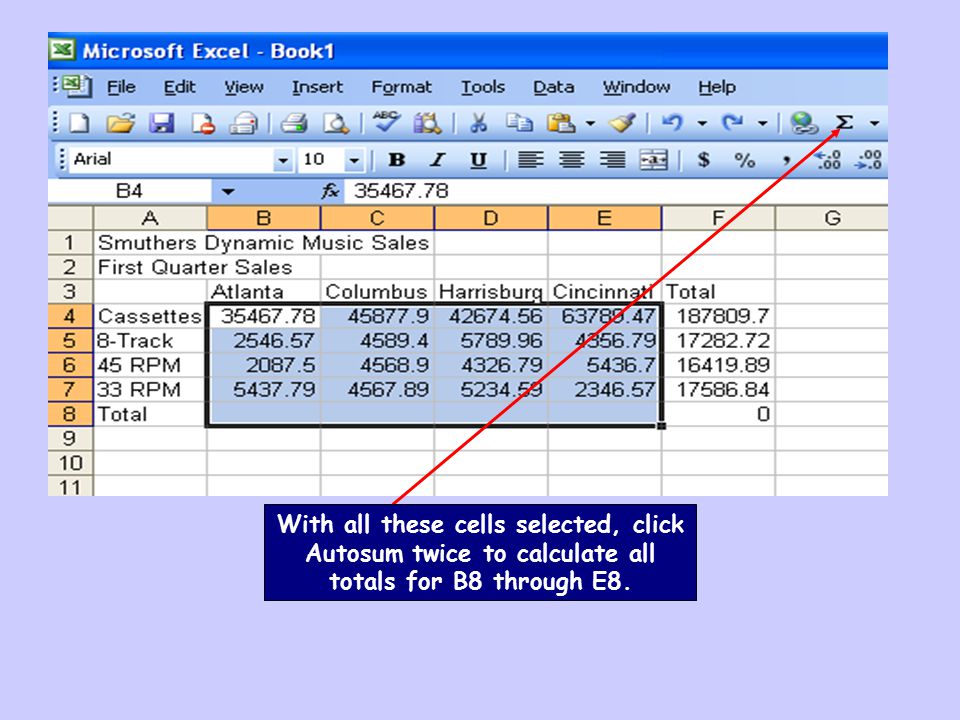Click the Research icon next to Spelling
The width and height of the screenshot is (960, 720).
[427, 123]
